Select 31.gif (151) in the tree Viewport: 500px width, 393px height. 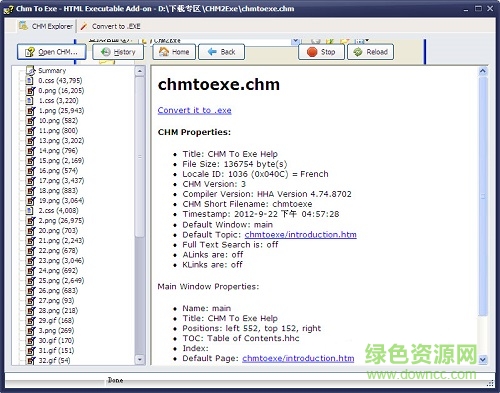point(56,351)
